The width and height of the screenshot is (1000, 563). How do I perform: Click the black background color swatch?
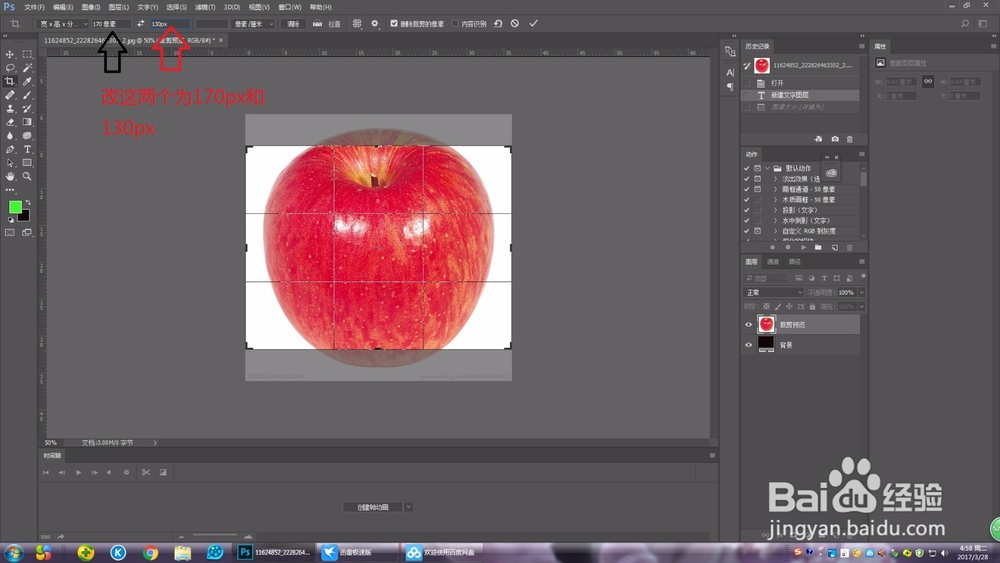click(24, 216)
